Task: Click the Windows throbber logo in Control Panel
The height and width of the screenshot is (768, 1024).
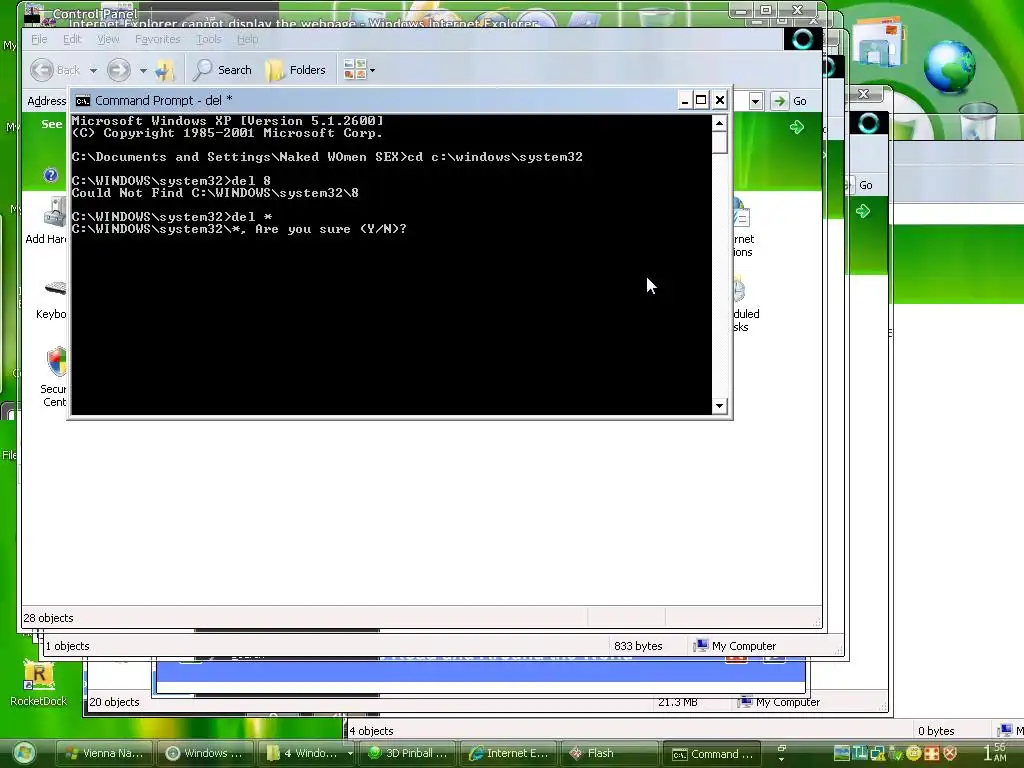Action: [x=803, y=39]
